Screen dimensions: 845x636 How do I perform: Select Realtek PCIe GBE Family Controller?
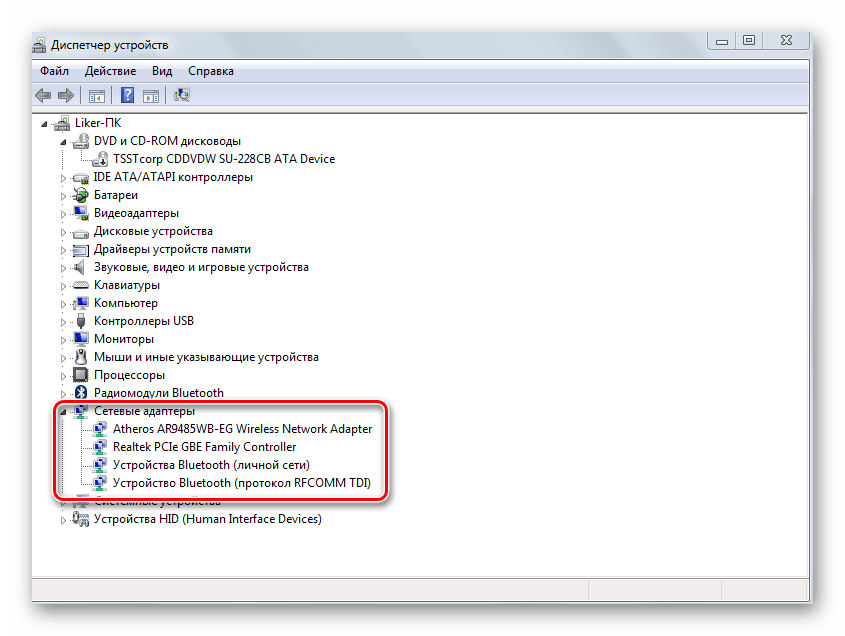pyautogui.click(x=204, y=447)
